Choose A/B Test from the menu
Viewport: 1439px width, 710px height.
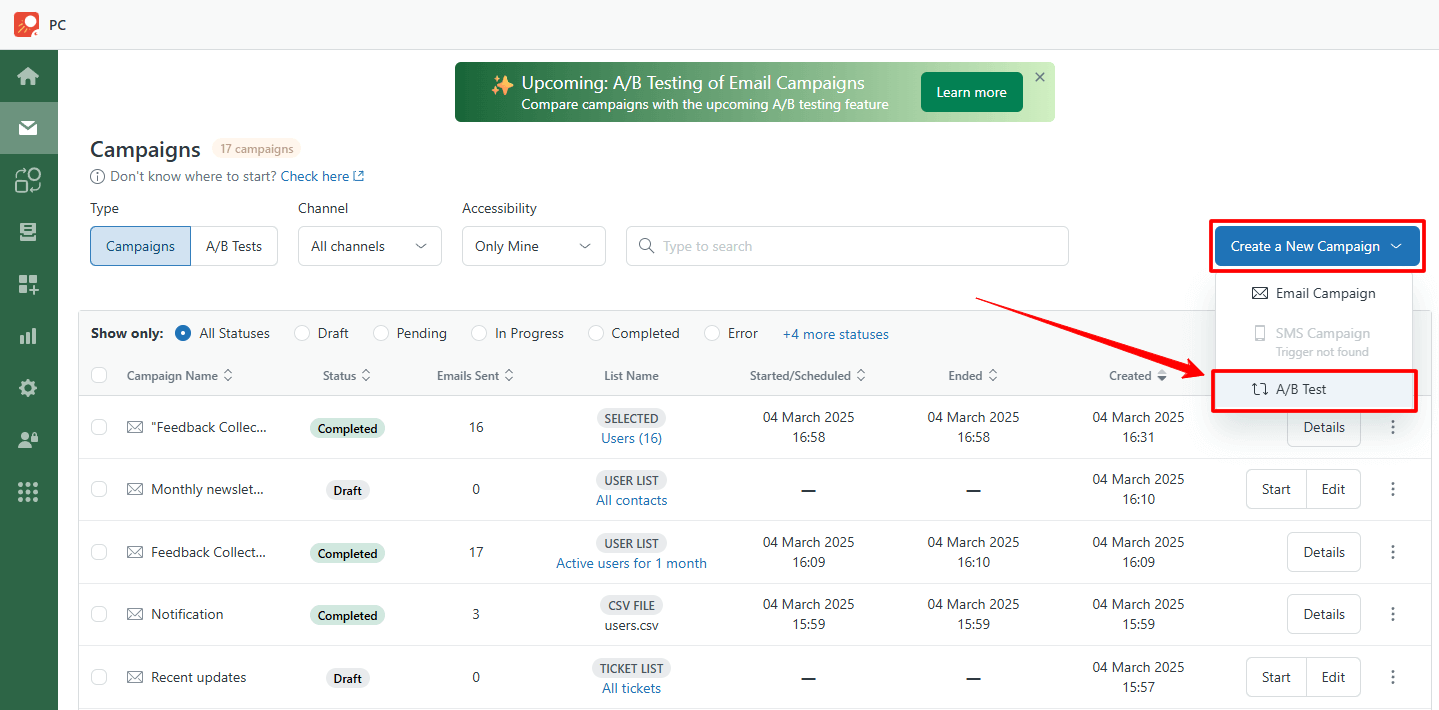pos(1314,389)
